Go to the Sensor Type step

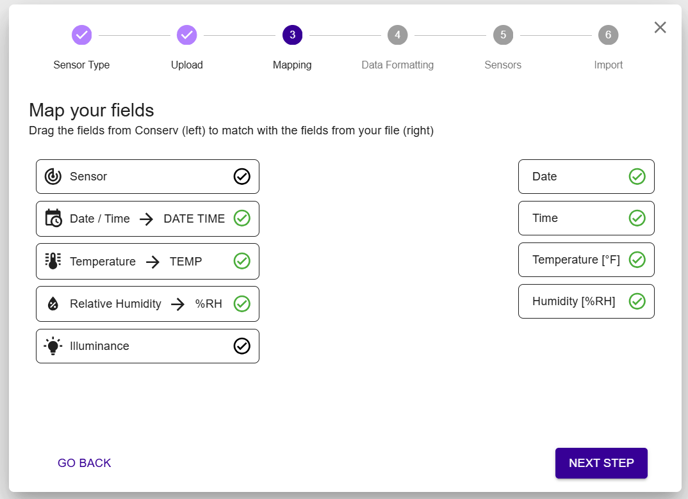tap(82, 35)
